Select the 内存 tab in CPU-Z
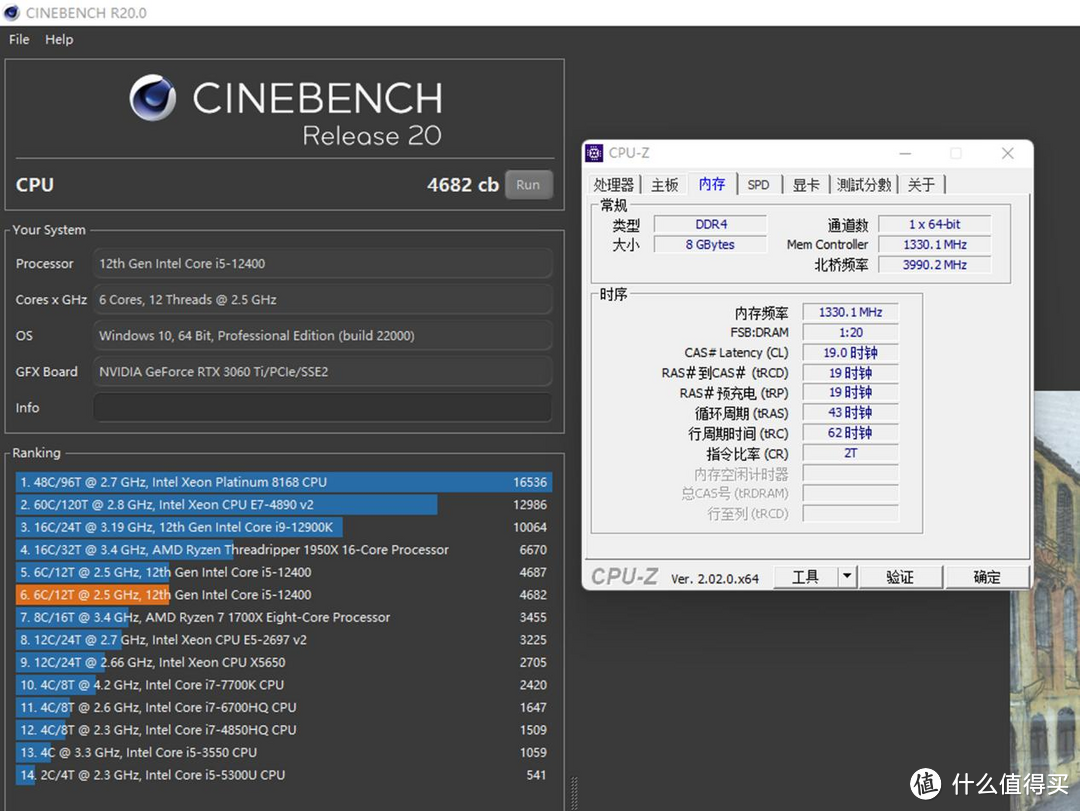 click(x=712, y=184)
